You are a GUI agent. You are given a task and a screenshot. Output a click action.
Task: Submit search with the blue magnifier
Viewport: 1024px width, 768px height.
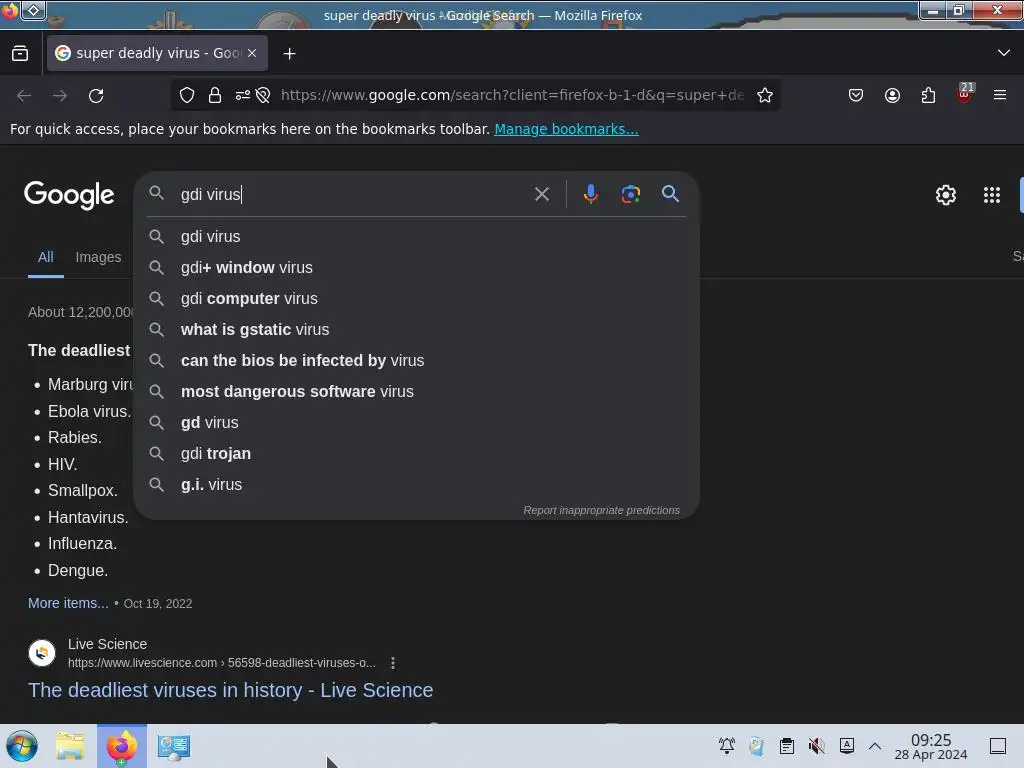670,193
